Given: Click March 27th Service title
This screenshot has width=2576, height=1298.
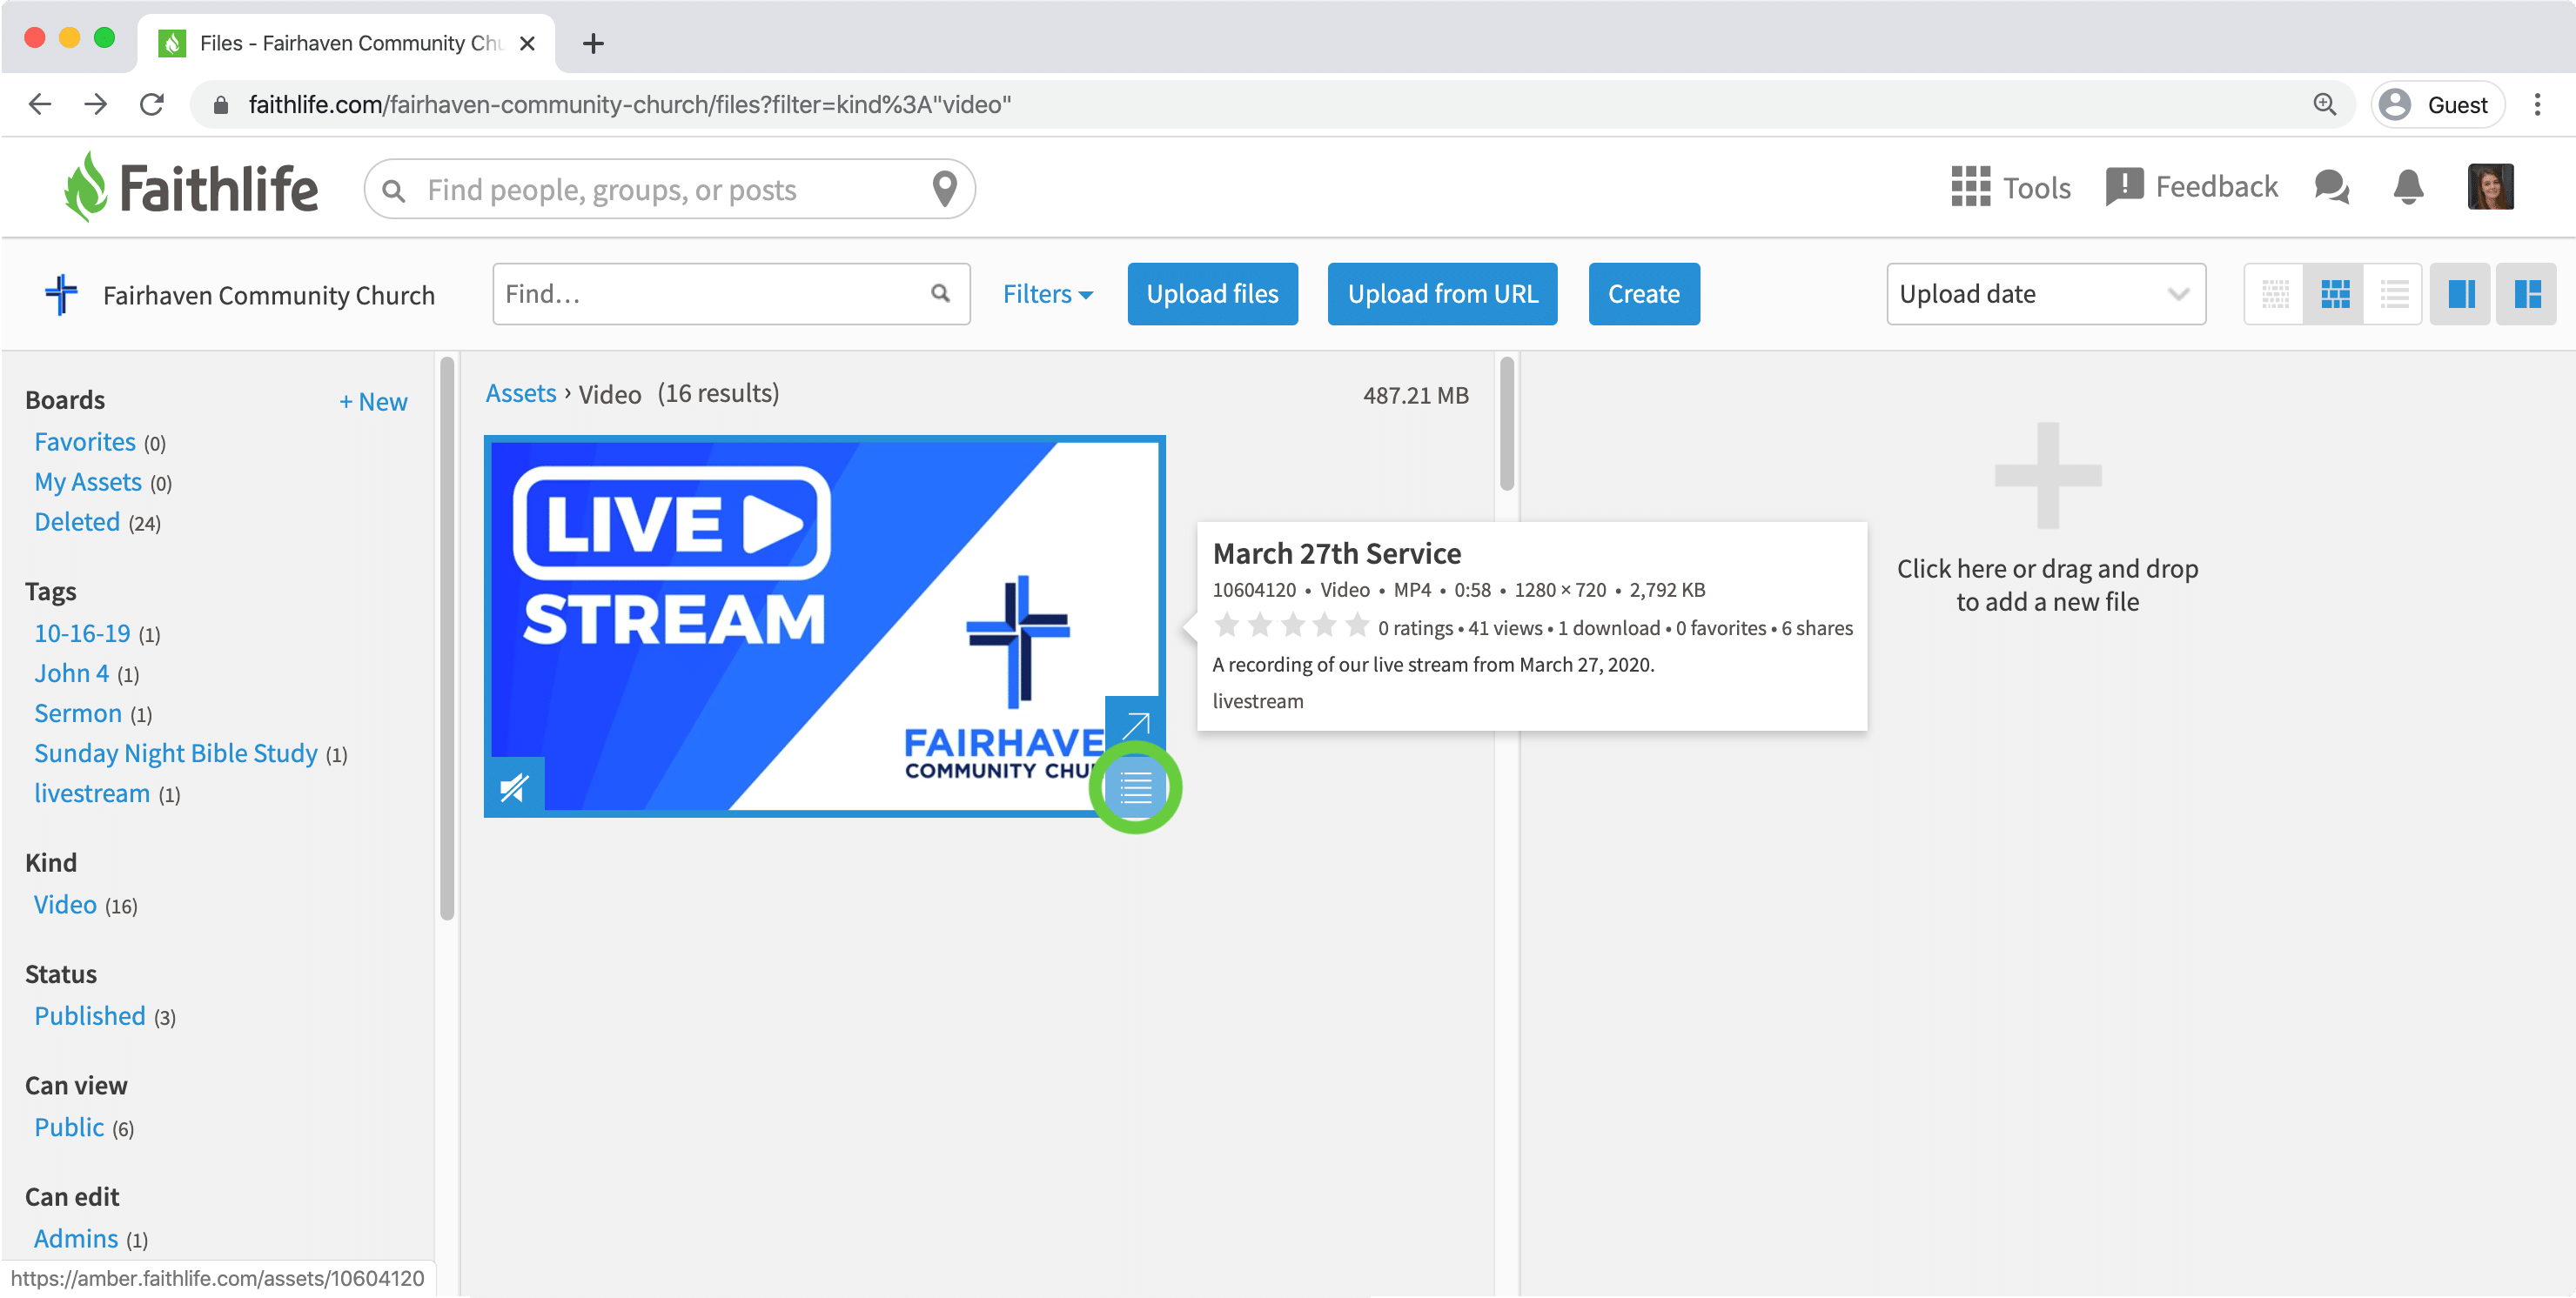Looking at the screenshot, I should [x=1337, y=553].
